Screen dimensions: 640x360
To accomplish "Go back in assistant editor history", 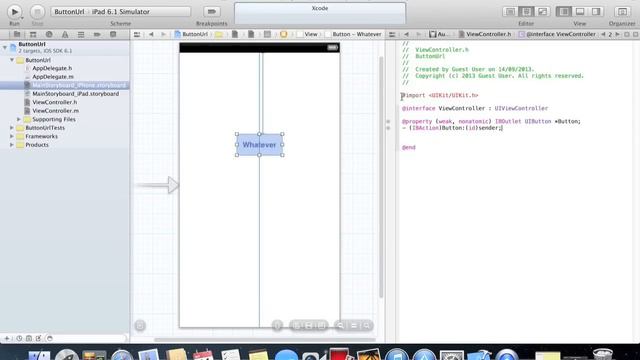I will point(406,35).
